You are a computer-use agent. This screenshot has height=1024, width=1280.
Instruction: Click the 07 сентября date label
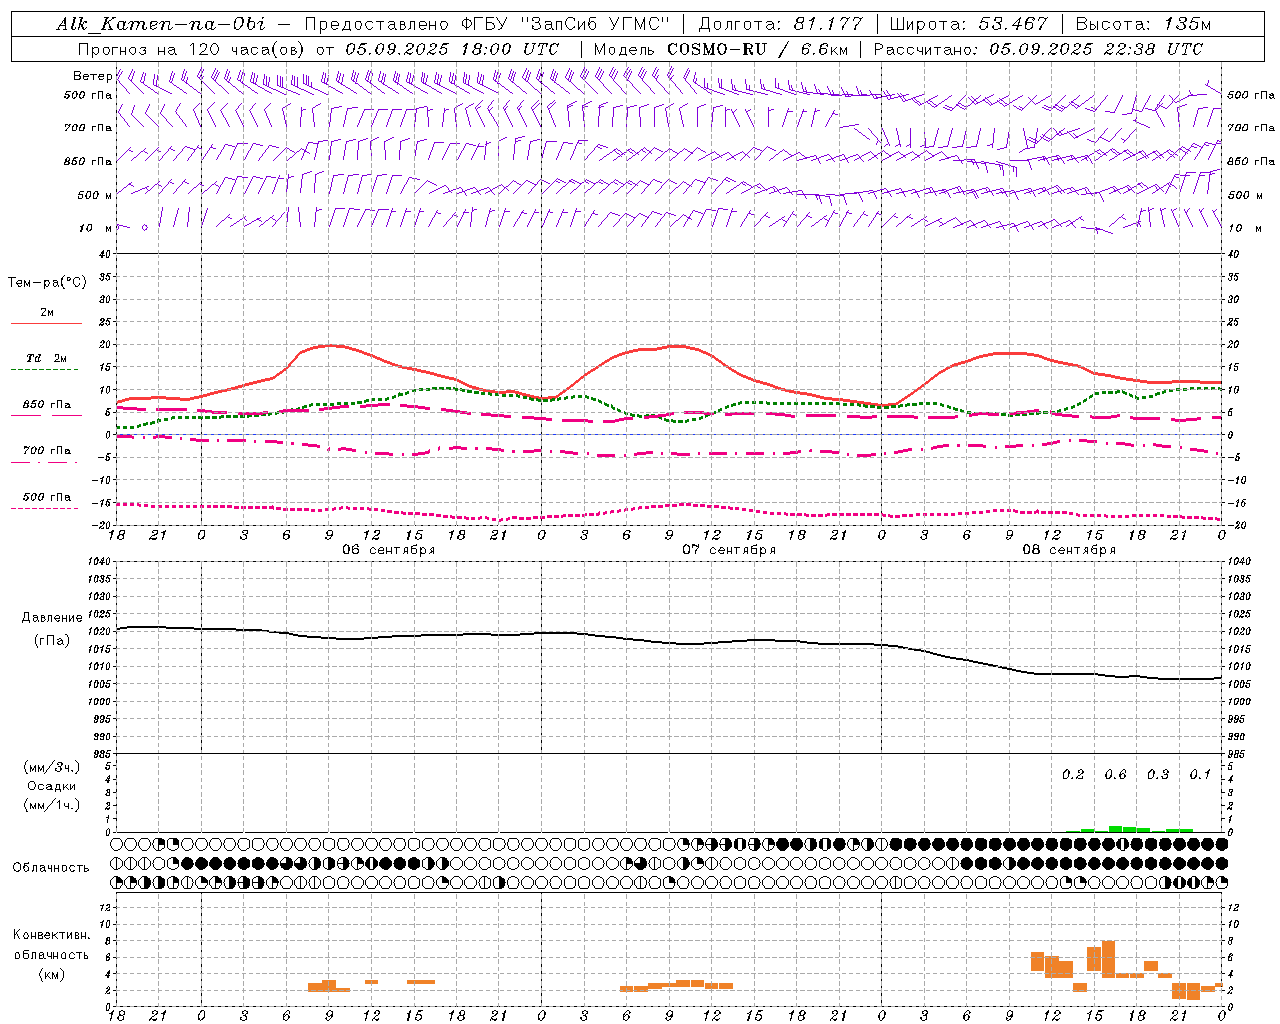(x=729, y=550)
